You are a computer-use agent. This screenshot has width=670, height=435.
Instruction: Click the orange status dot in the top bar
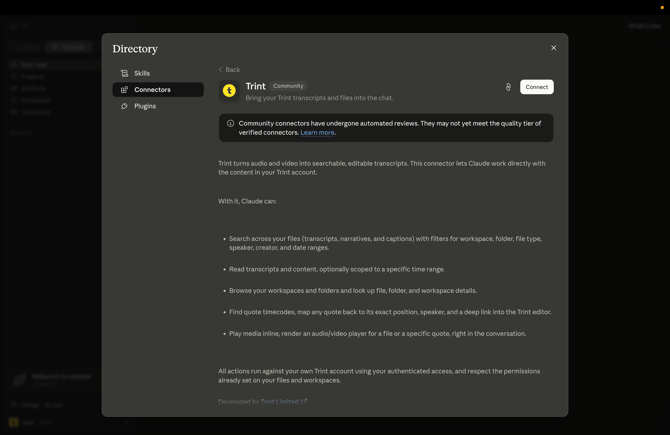(662, 8)
